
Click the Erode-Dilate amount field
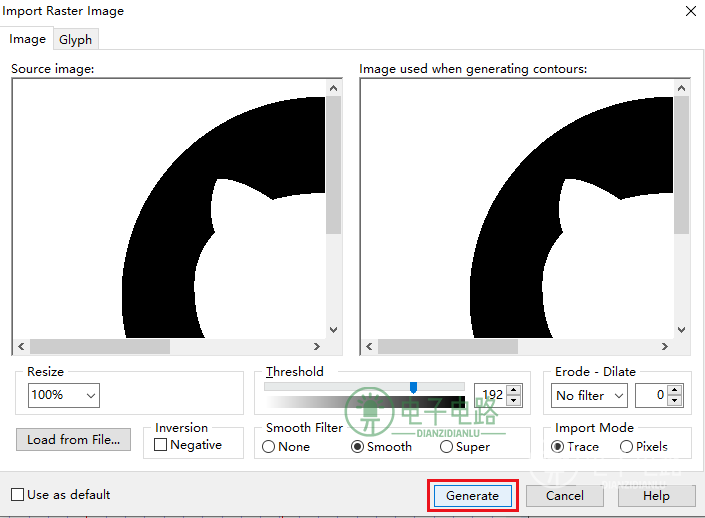pos(651,395)
